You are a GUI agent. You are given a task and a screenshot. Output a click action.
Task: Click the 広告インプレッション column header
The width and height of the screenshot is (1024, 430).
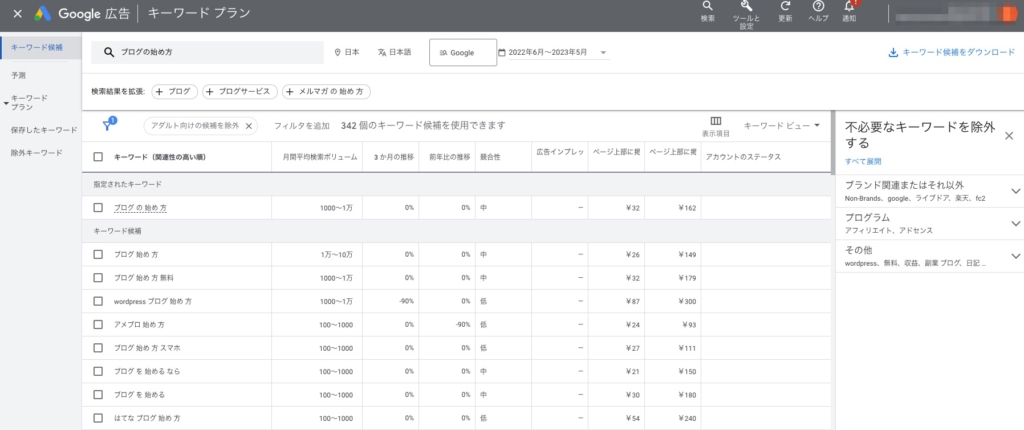[x=560, y=152]
